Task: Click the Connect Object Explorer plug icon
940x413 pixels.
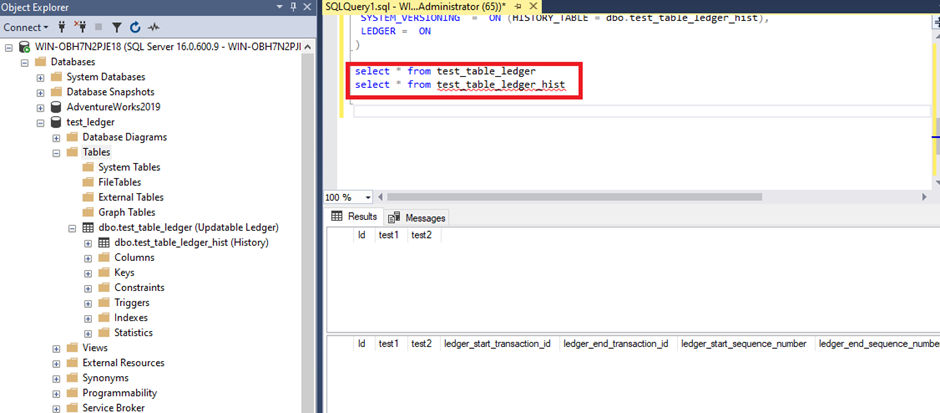Action: coord(62,27)
